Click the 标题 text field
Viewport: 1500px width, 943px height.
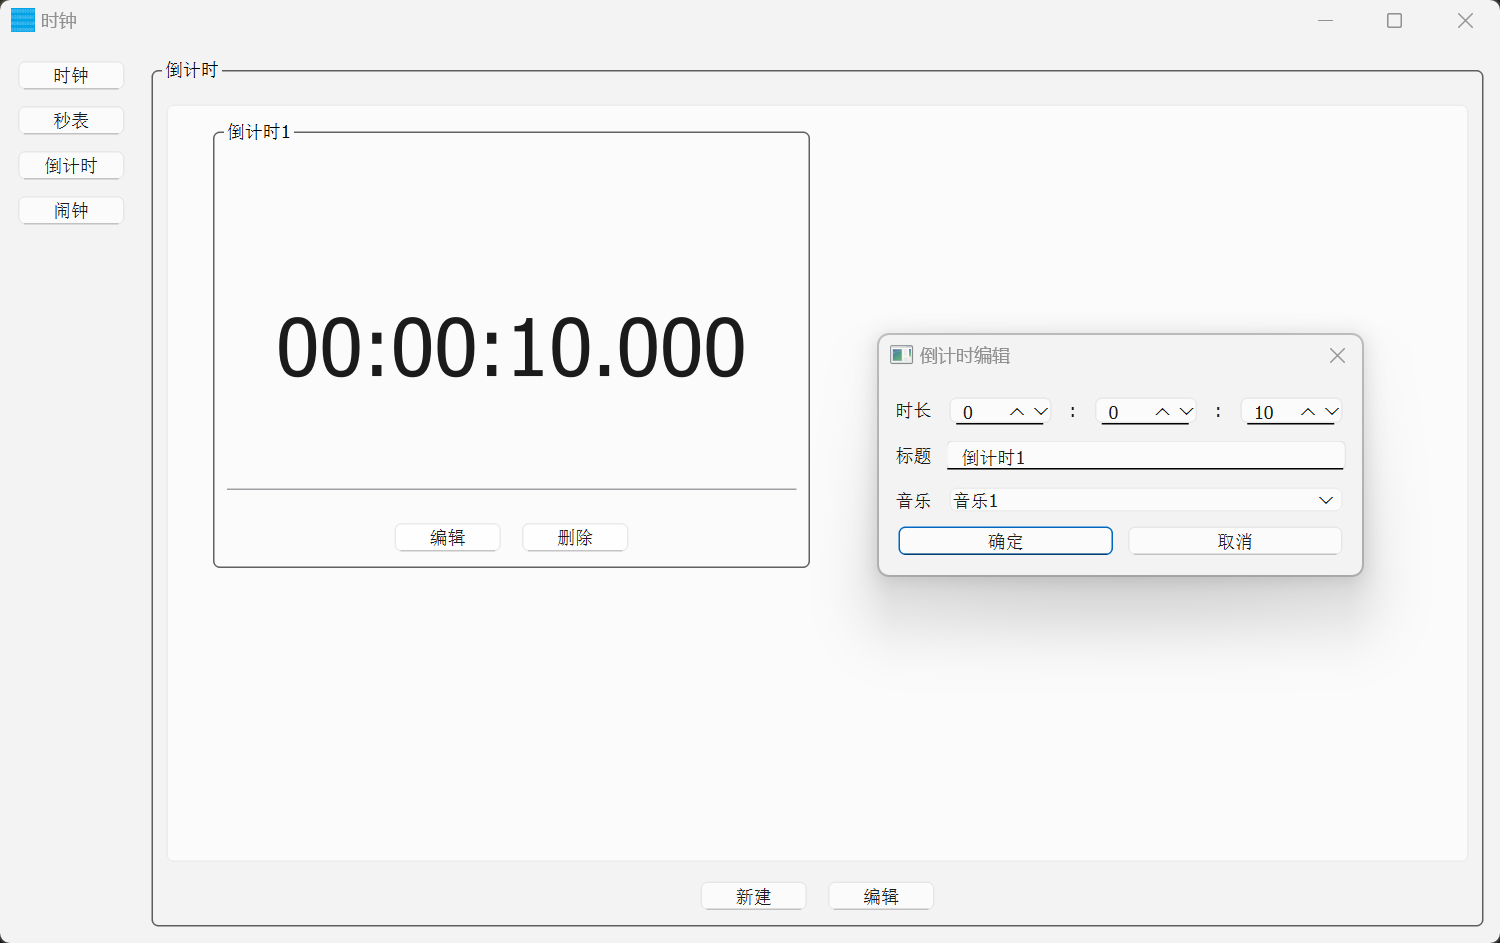1145,457
